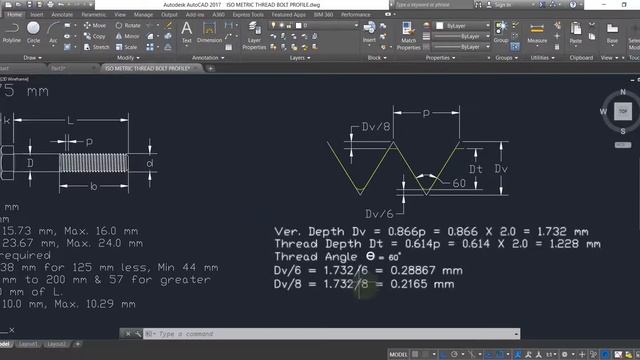The image size is (640, 360).
Task: Switch to ISO METRIC THREAD BOLT PROFILE document tab
Action: tap(148, 68)
